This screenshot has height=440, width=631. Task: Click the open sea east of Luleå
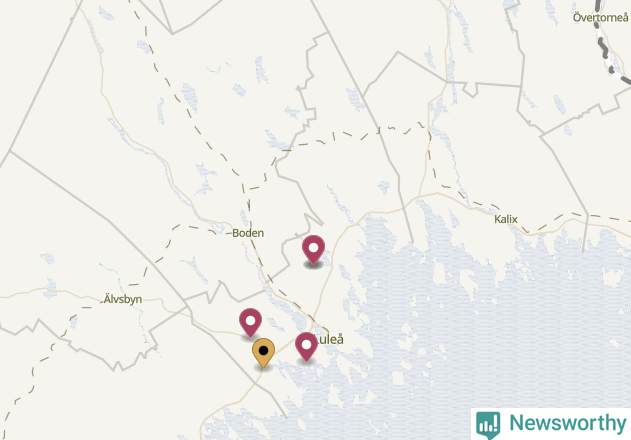tap(483, 342)
